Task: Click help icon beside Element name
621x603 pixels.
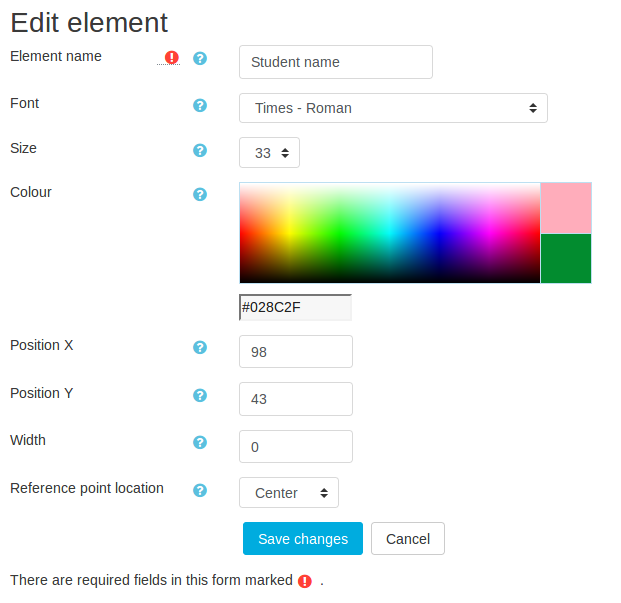Action: pyautogui.click(x=200, y=58)
